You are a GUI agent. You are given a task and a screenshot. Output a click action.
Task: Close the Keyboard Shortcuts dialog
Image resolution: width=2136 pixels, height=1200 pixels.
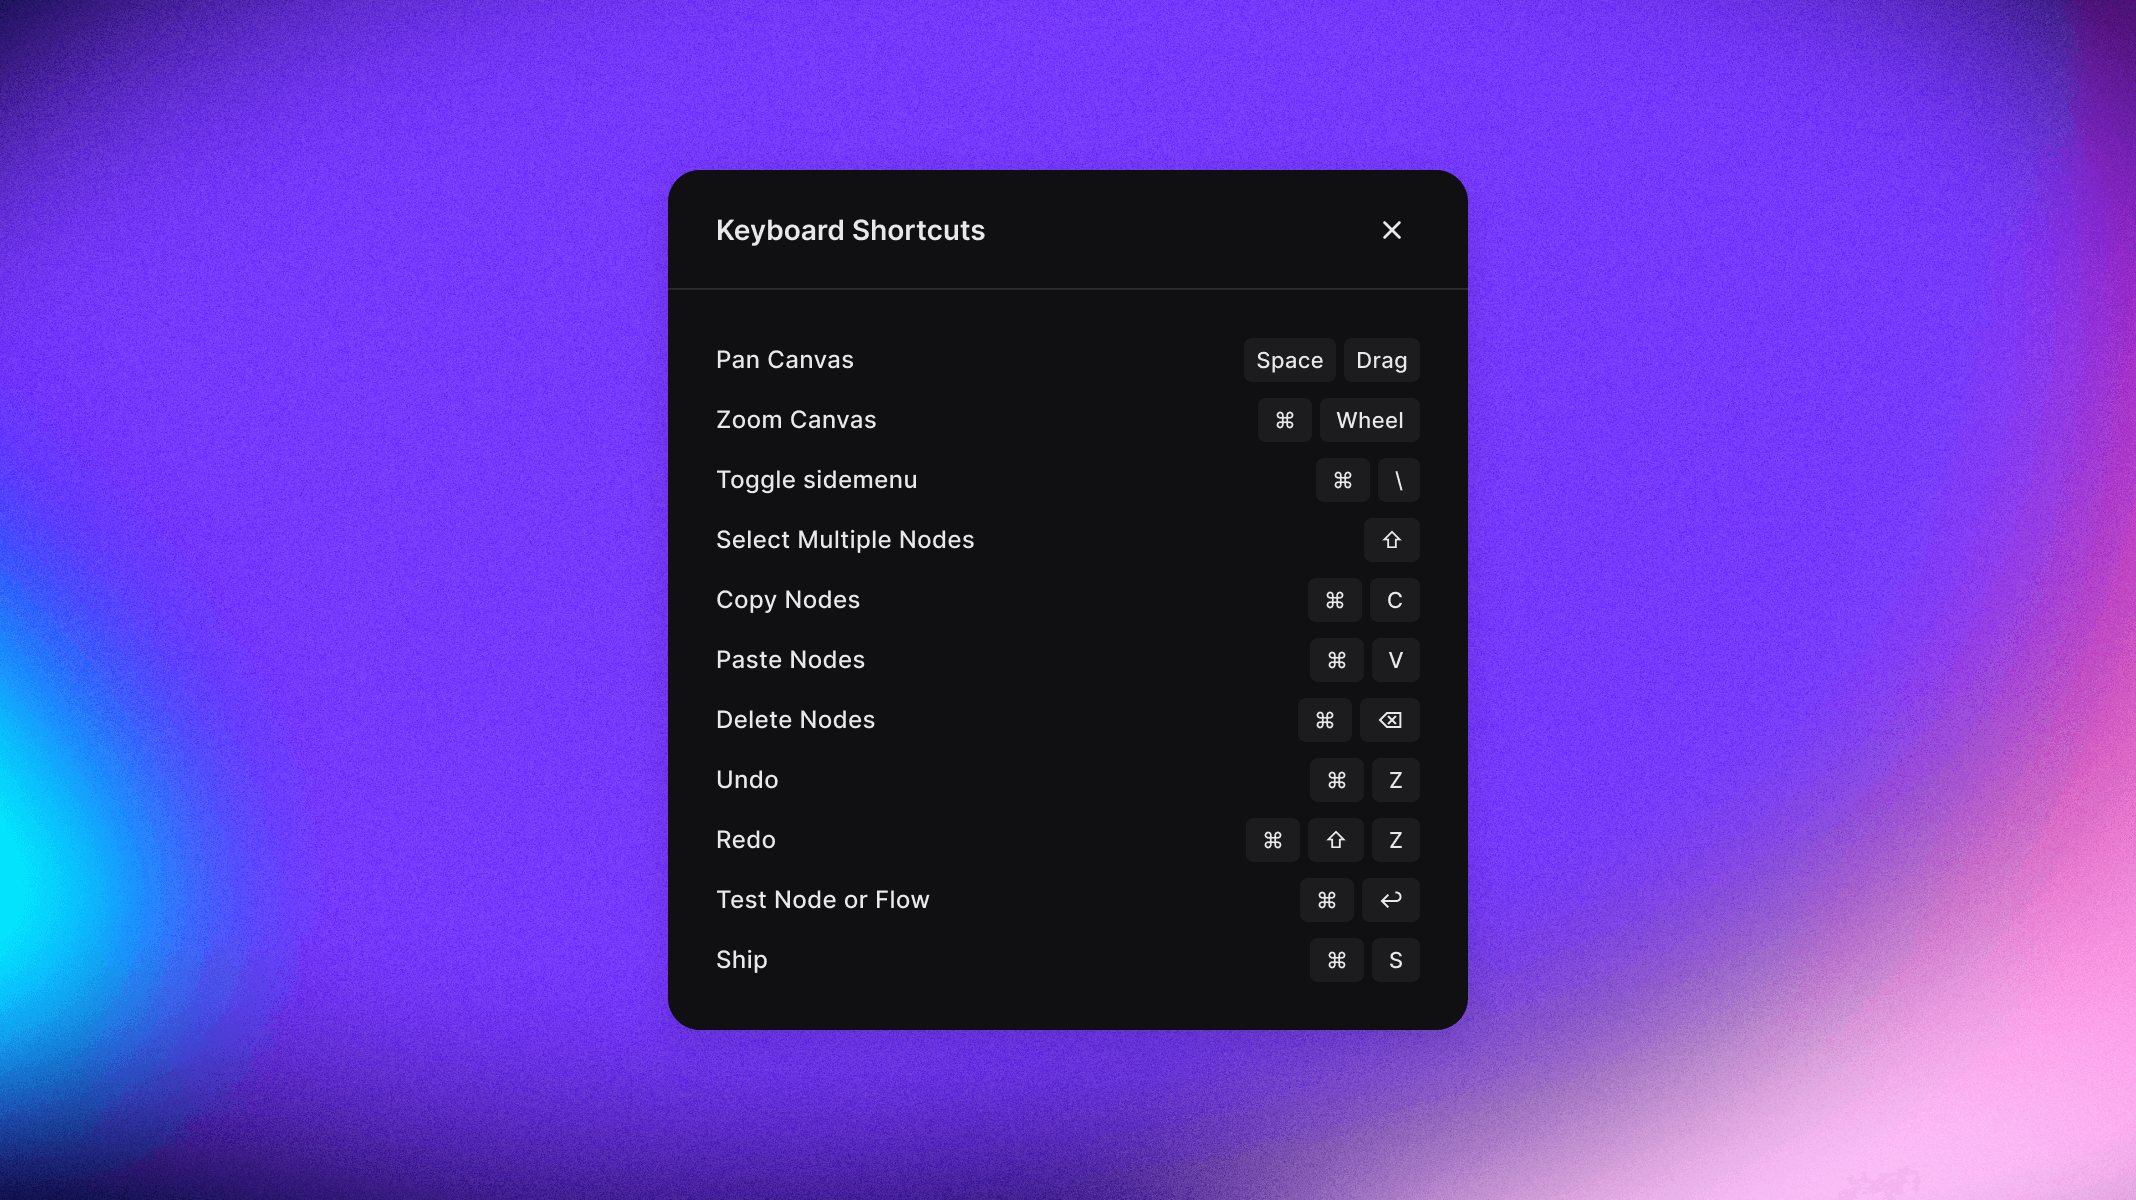1391,230
